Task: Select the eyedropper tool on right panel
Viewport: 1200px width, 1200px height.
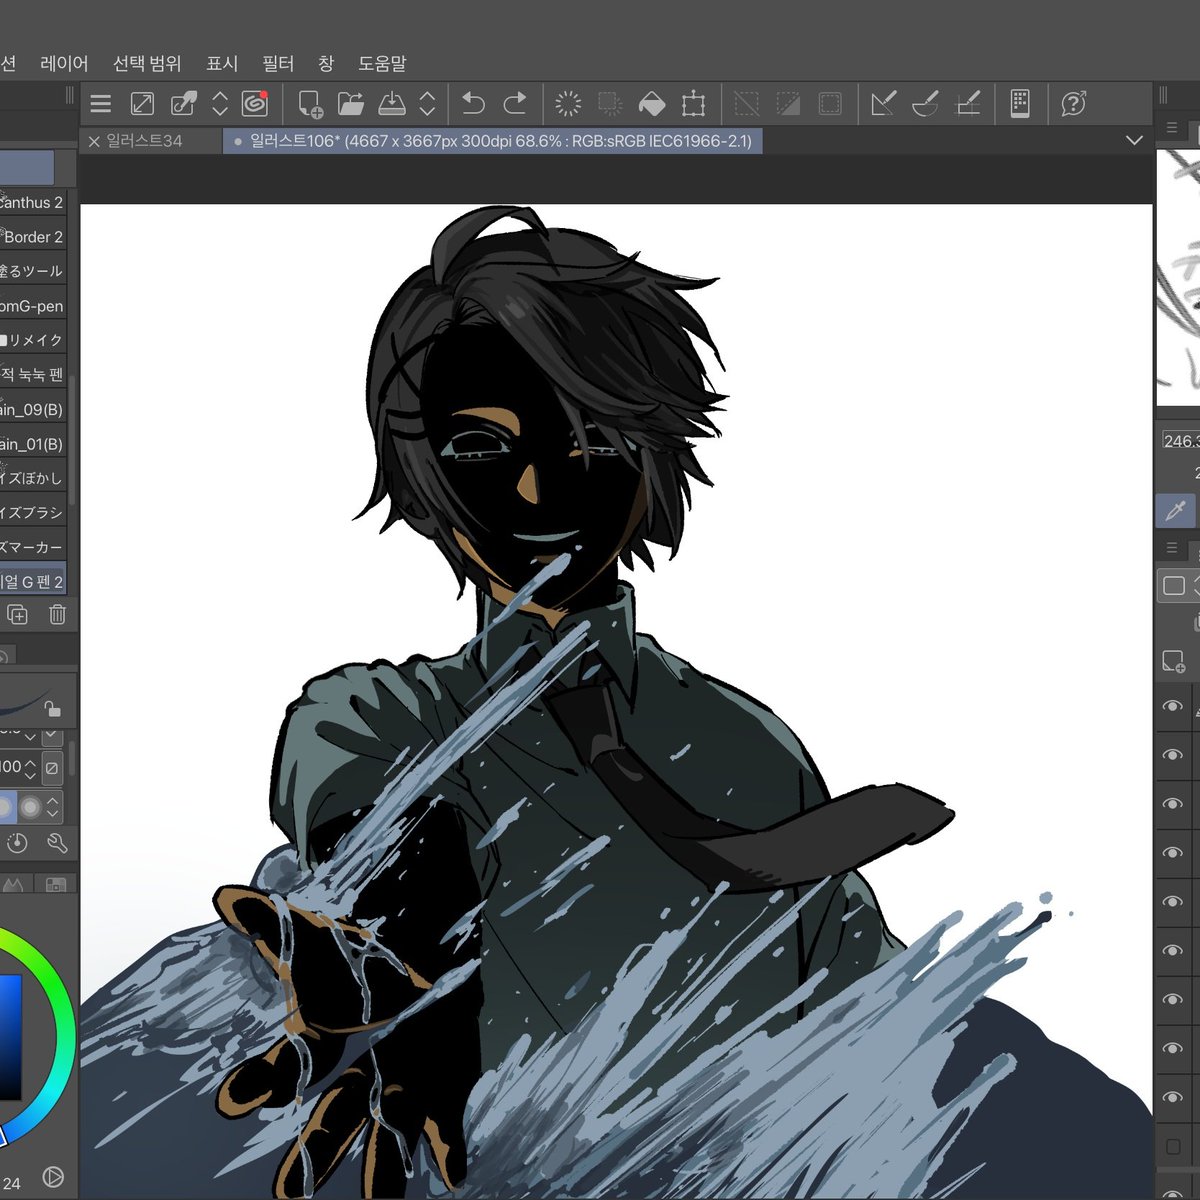Action: tap(1176, 511)
